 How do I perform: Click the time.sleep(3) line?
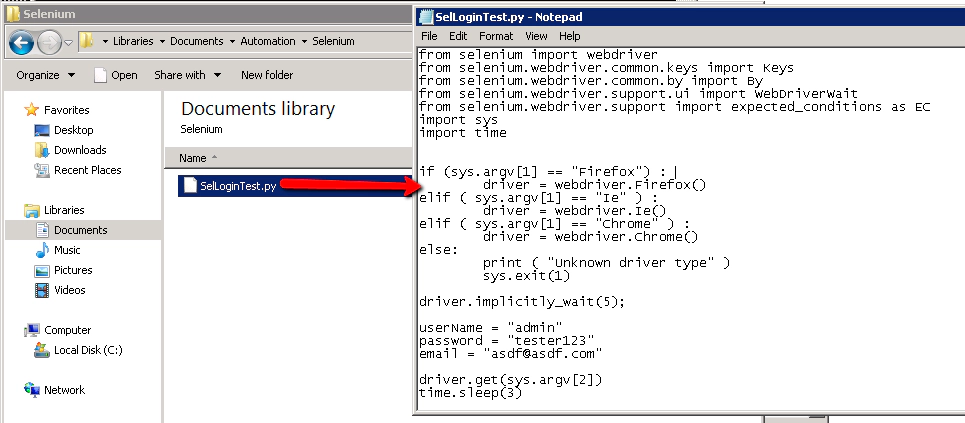click(470, 393)
